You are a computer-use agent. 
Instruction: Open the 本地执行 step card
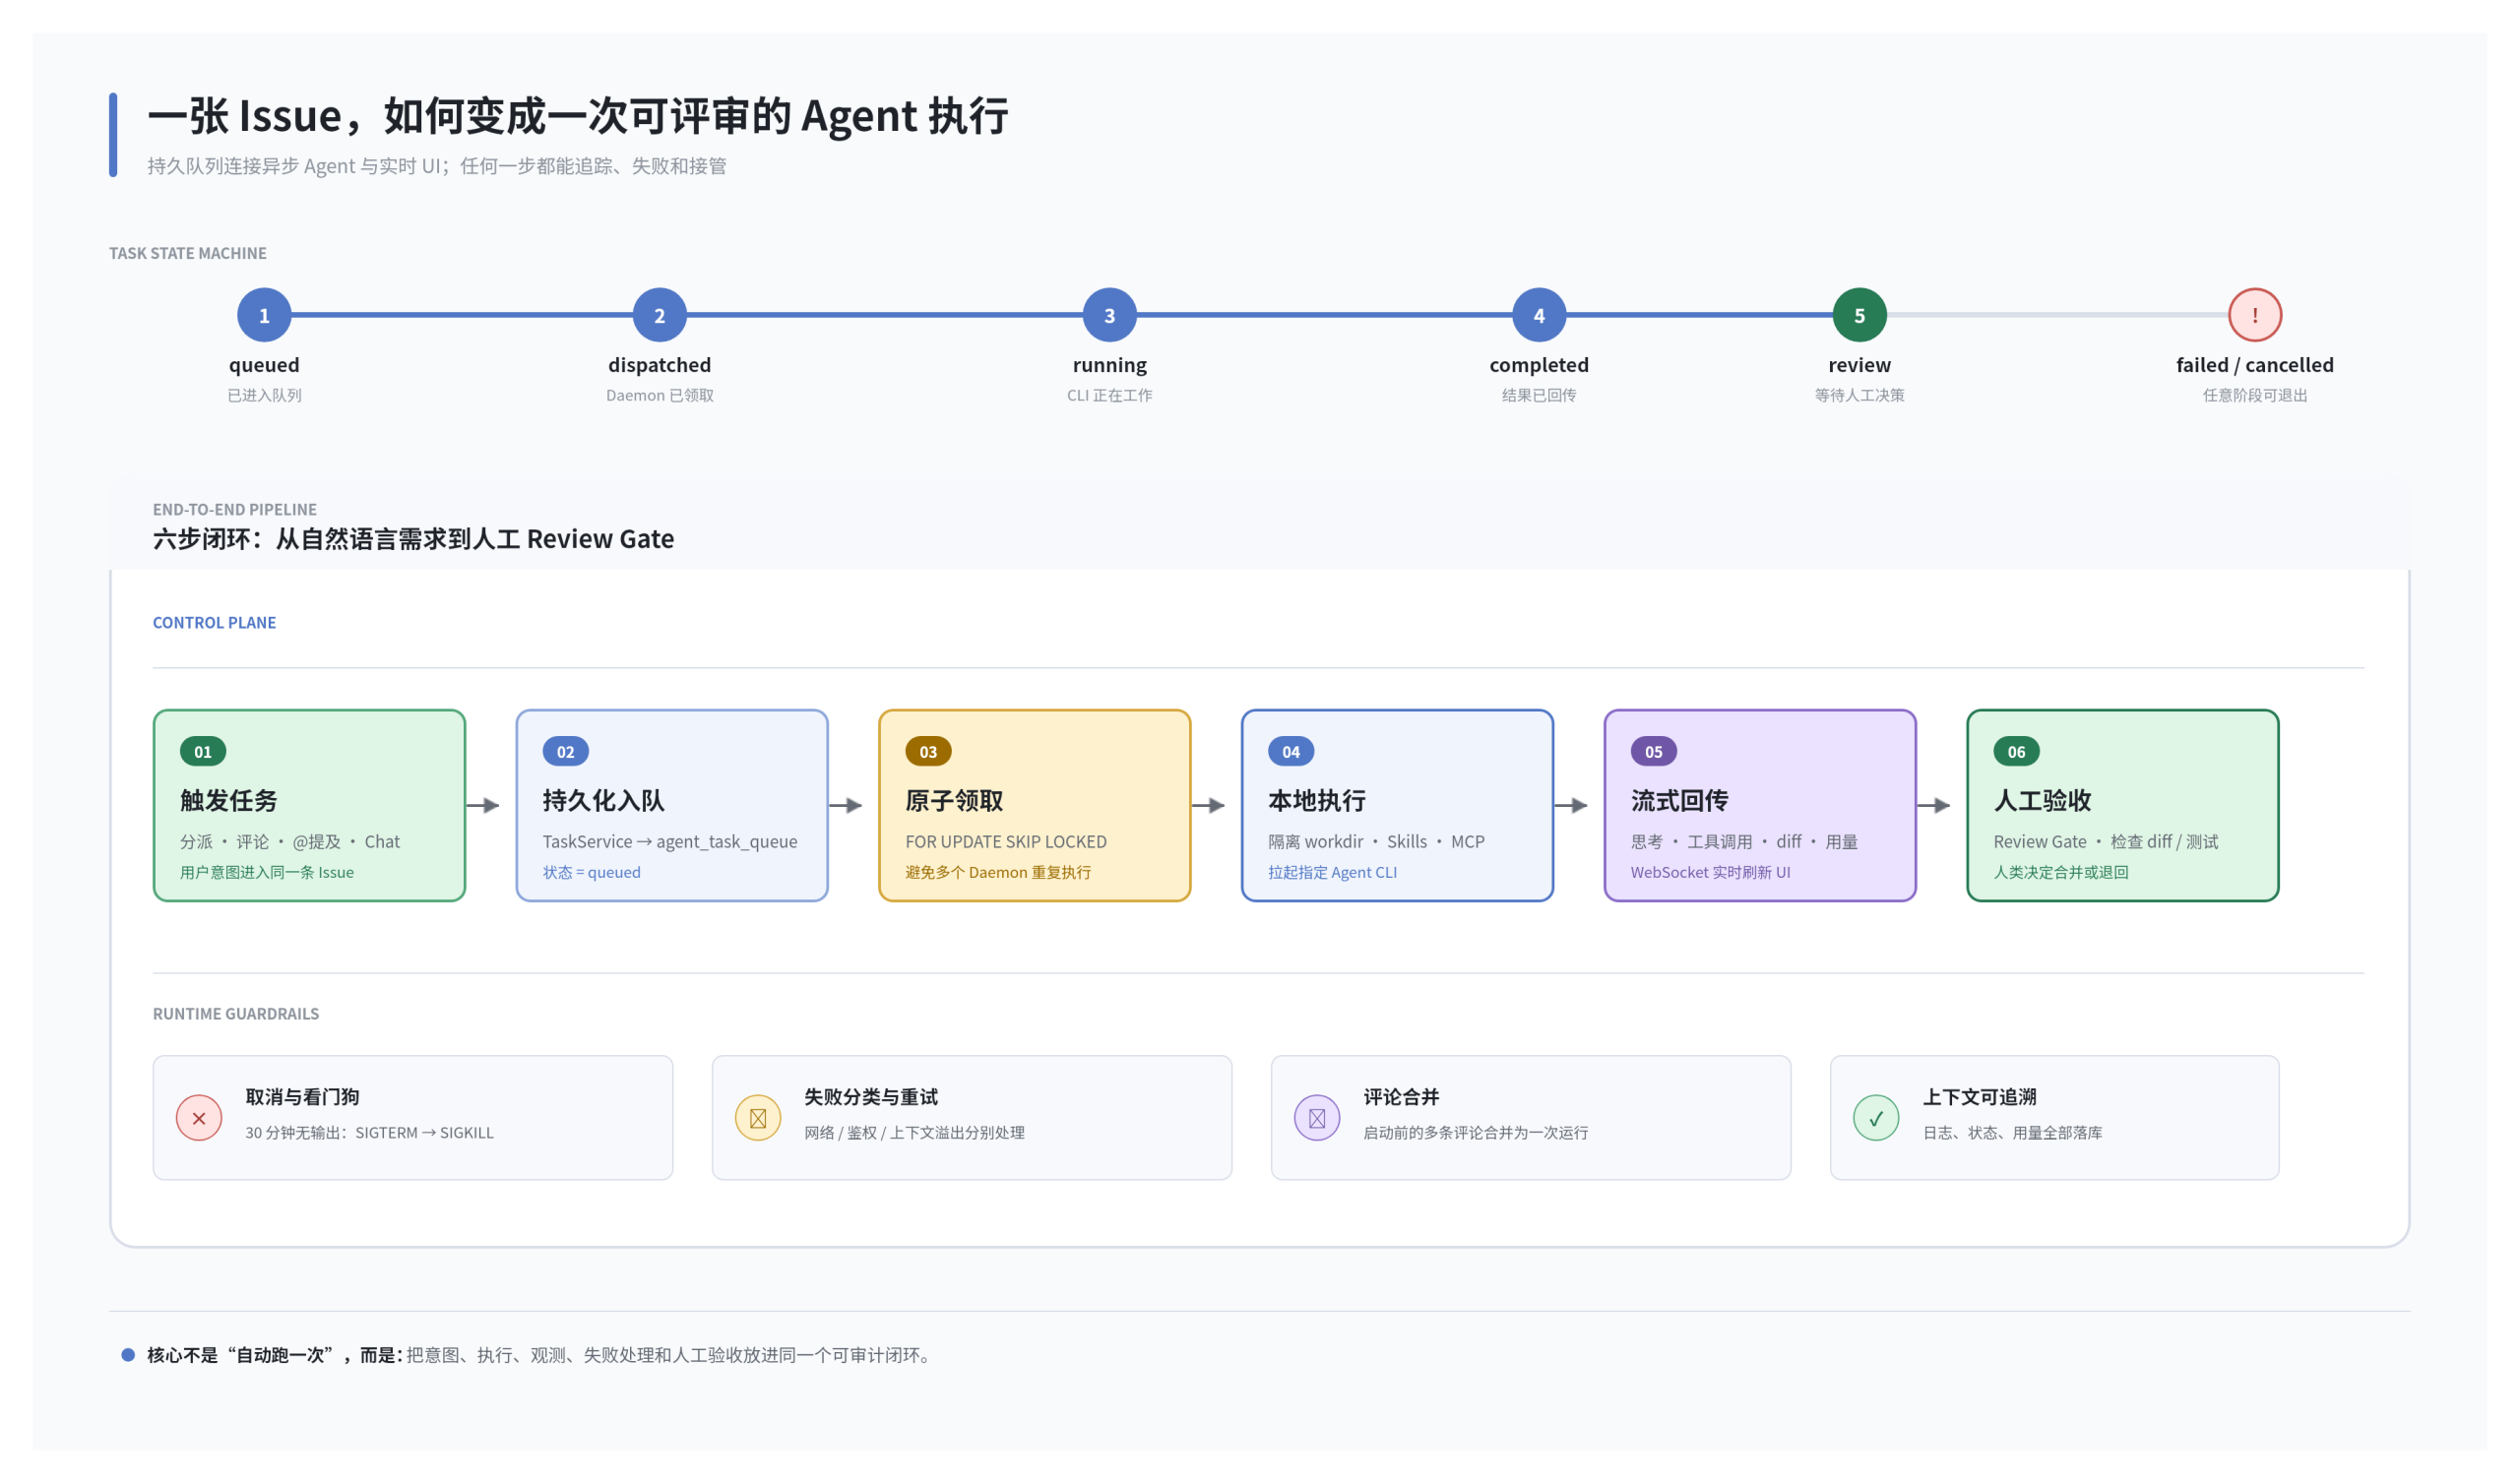(1398, 806)
